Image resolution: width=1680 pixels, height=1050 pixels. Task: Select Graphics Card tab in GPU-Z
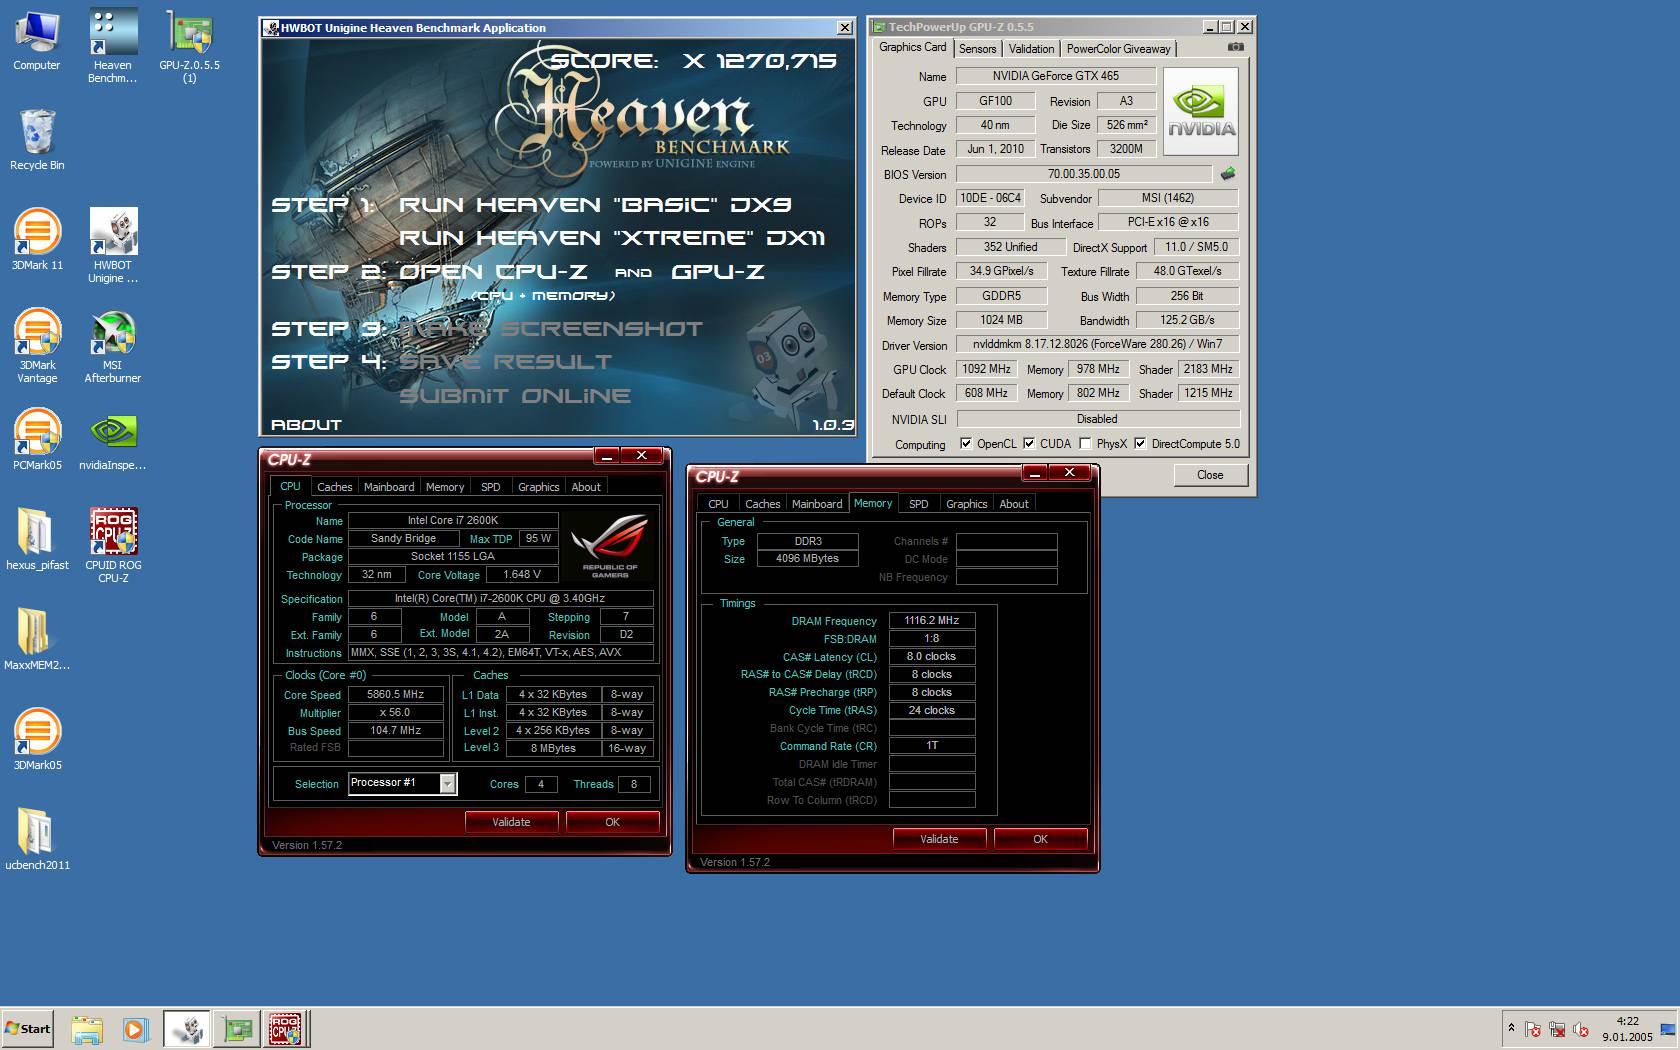[x=912, y=47]
